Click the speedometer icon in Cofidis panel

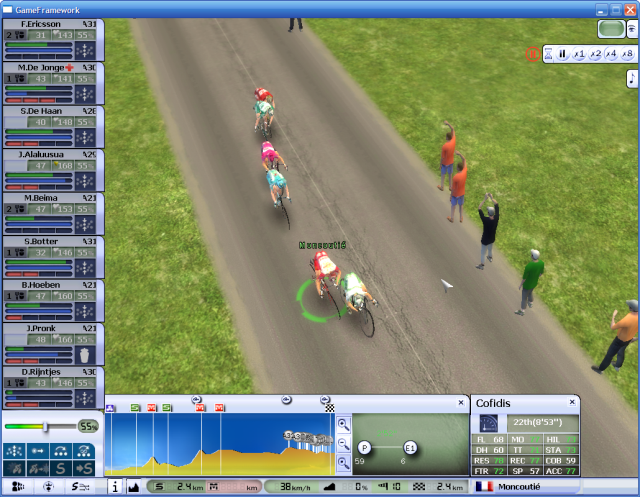[x=489, y=422]
